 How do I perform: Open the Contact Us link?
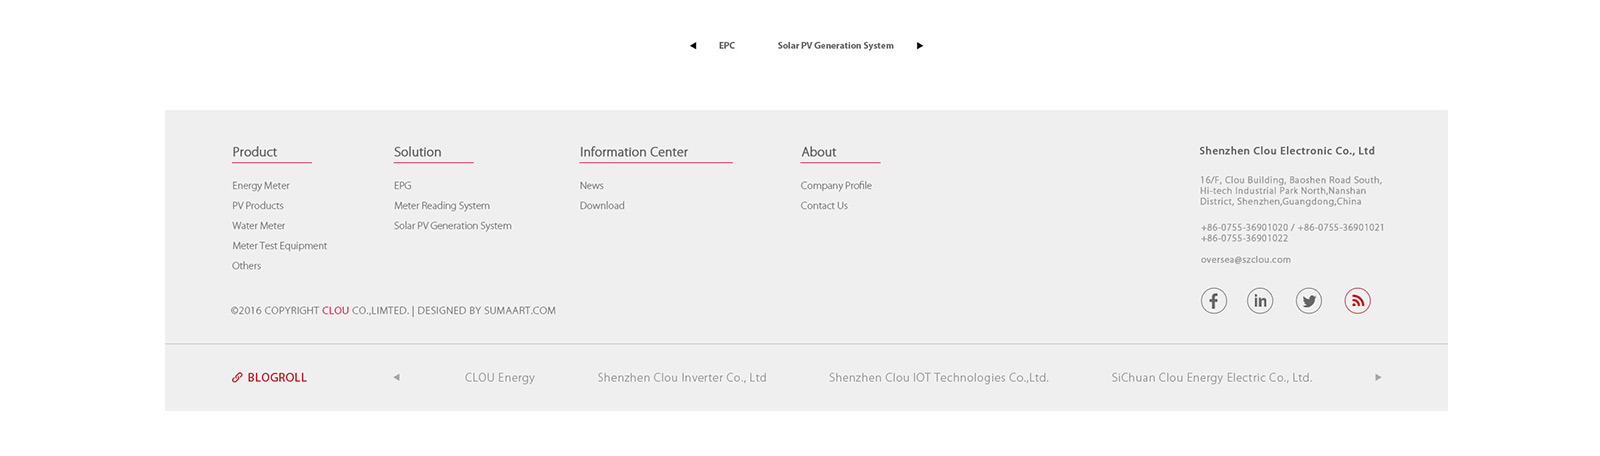pyautogui.click(x=824, y=206)
